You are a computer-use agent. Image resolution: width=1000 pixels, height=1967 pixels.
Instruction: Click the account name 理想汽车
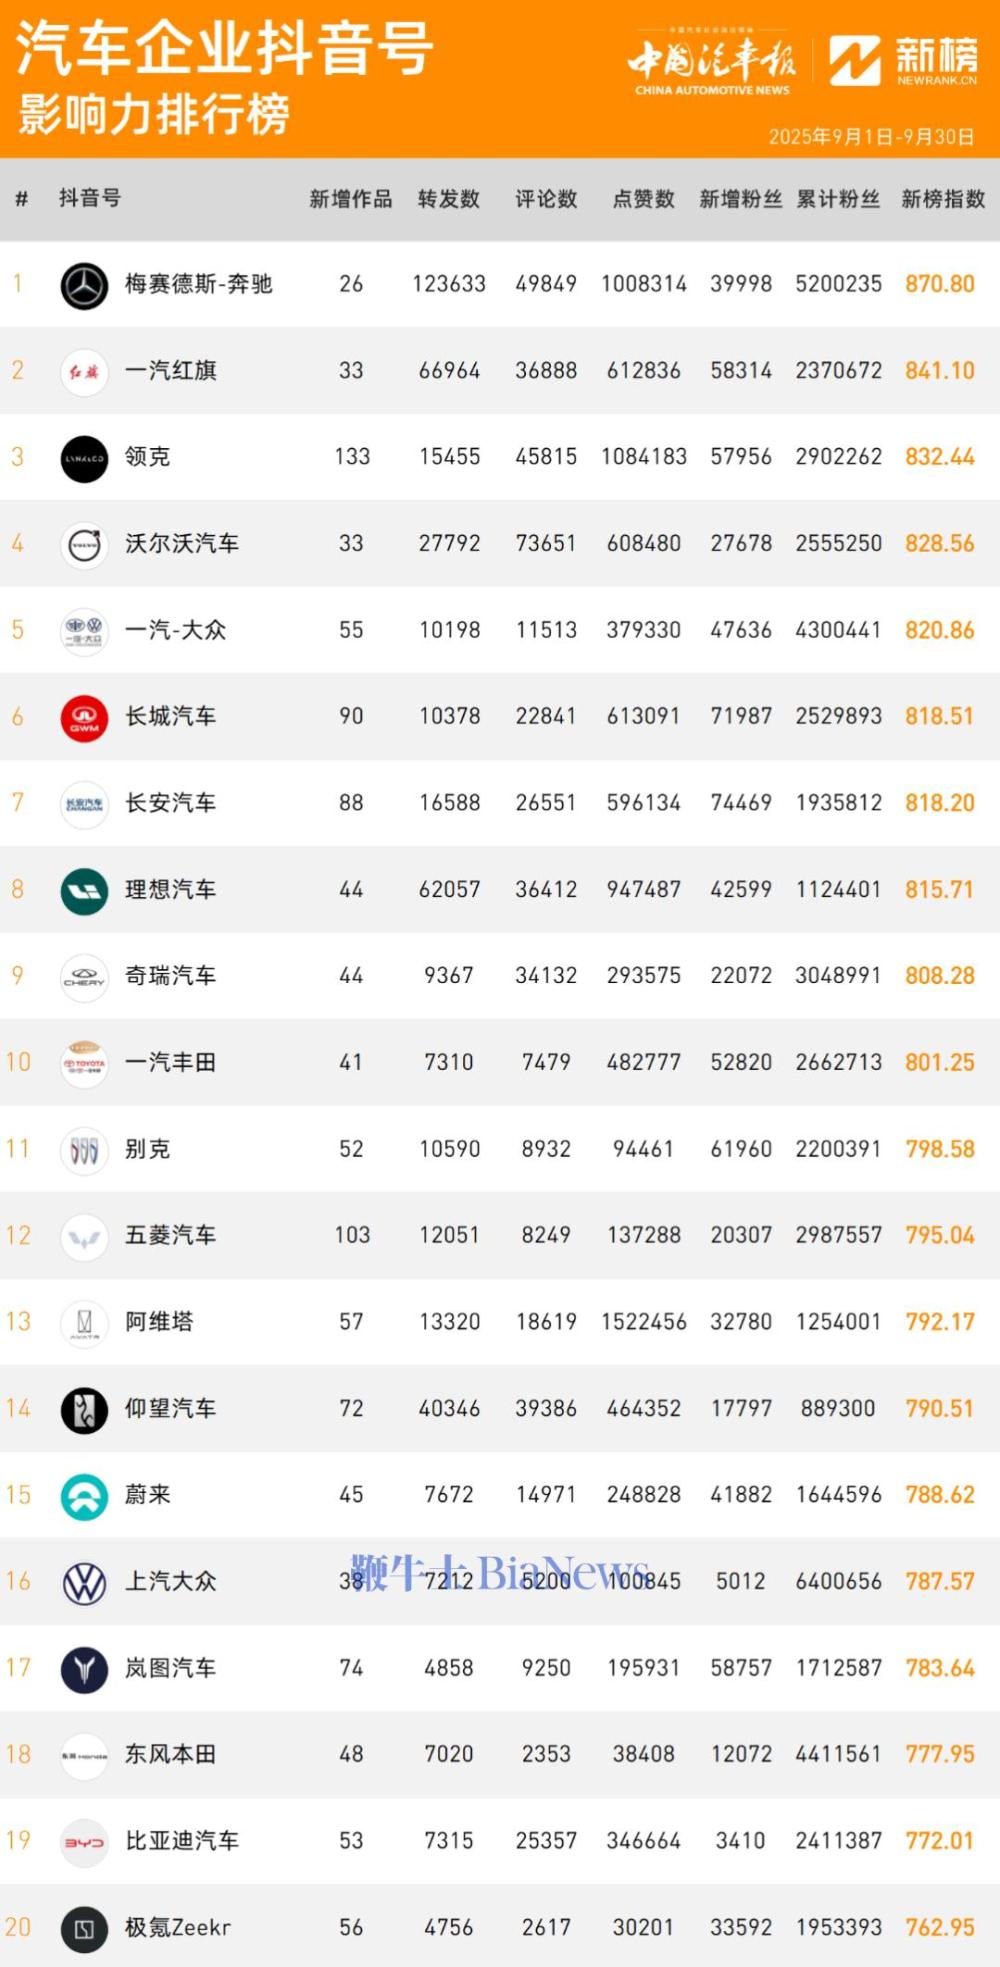point(171,889)
